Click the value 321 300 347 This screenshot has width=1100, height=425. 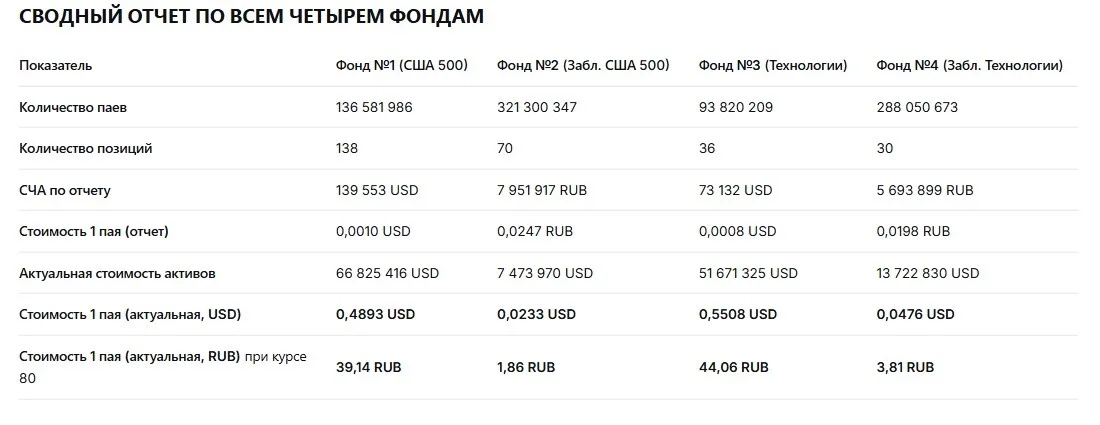click(537, 107)
